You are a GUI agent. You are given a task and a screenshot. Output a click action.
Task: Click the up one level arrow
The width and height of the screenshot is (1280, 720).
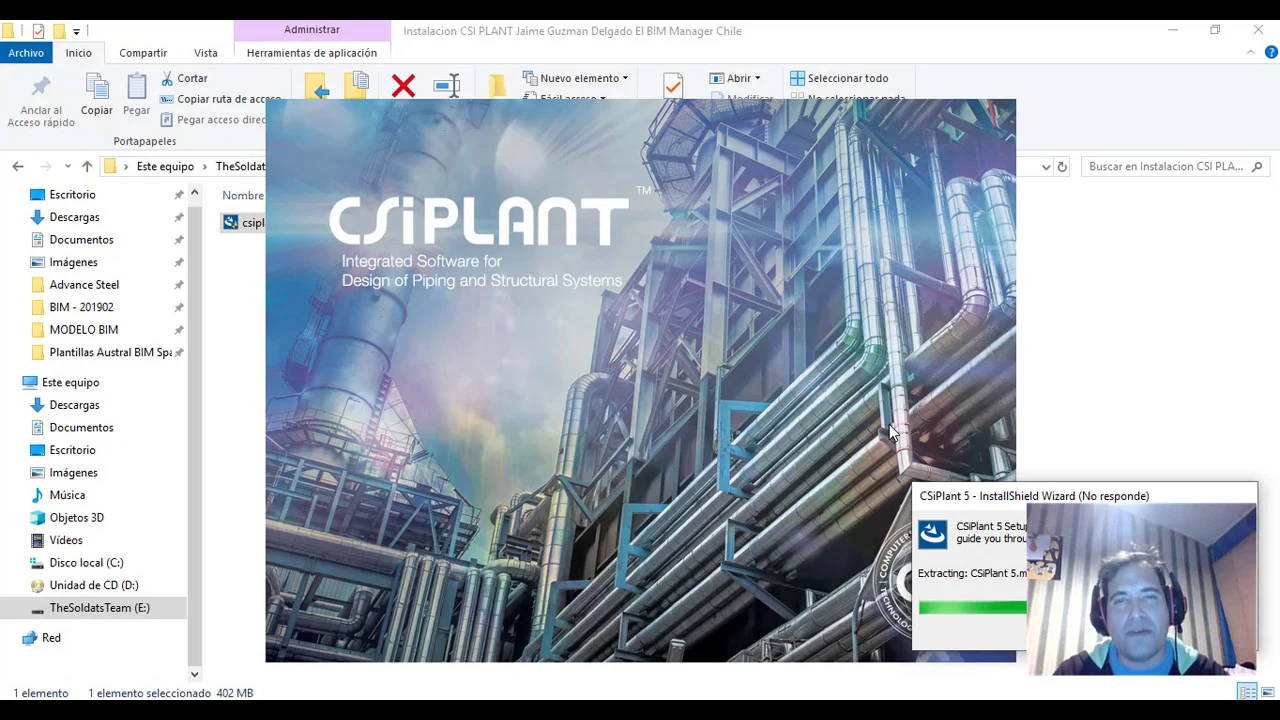[87, 167]
